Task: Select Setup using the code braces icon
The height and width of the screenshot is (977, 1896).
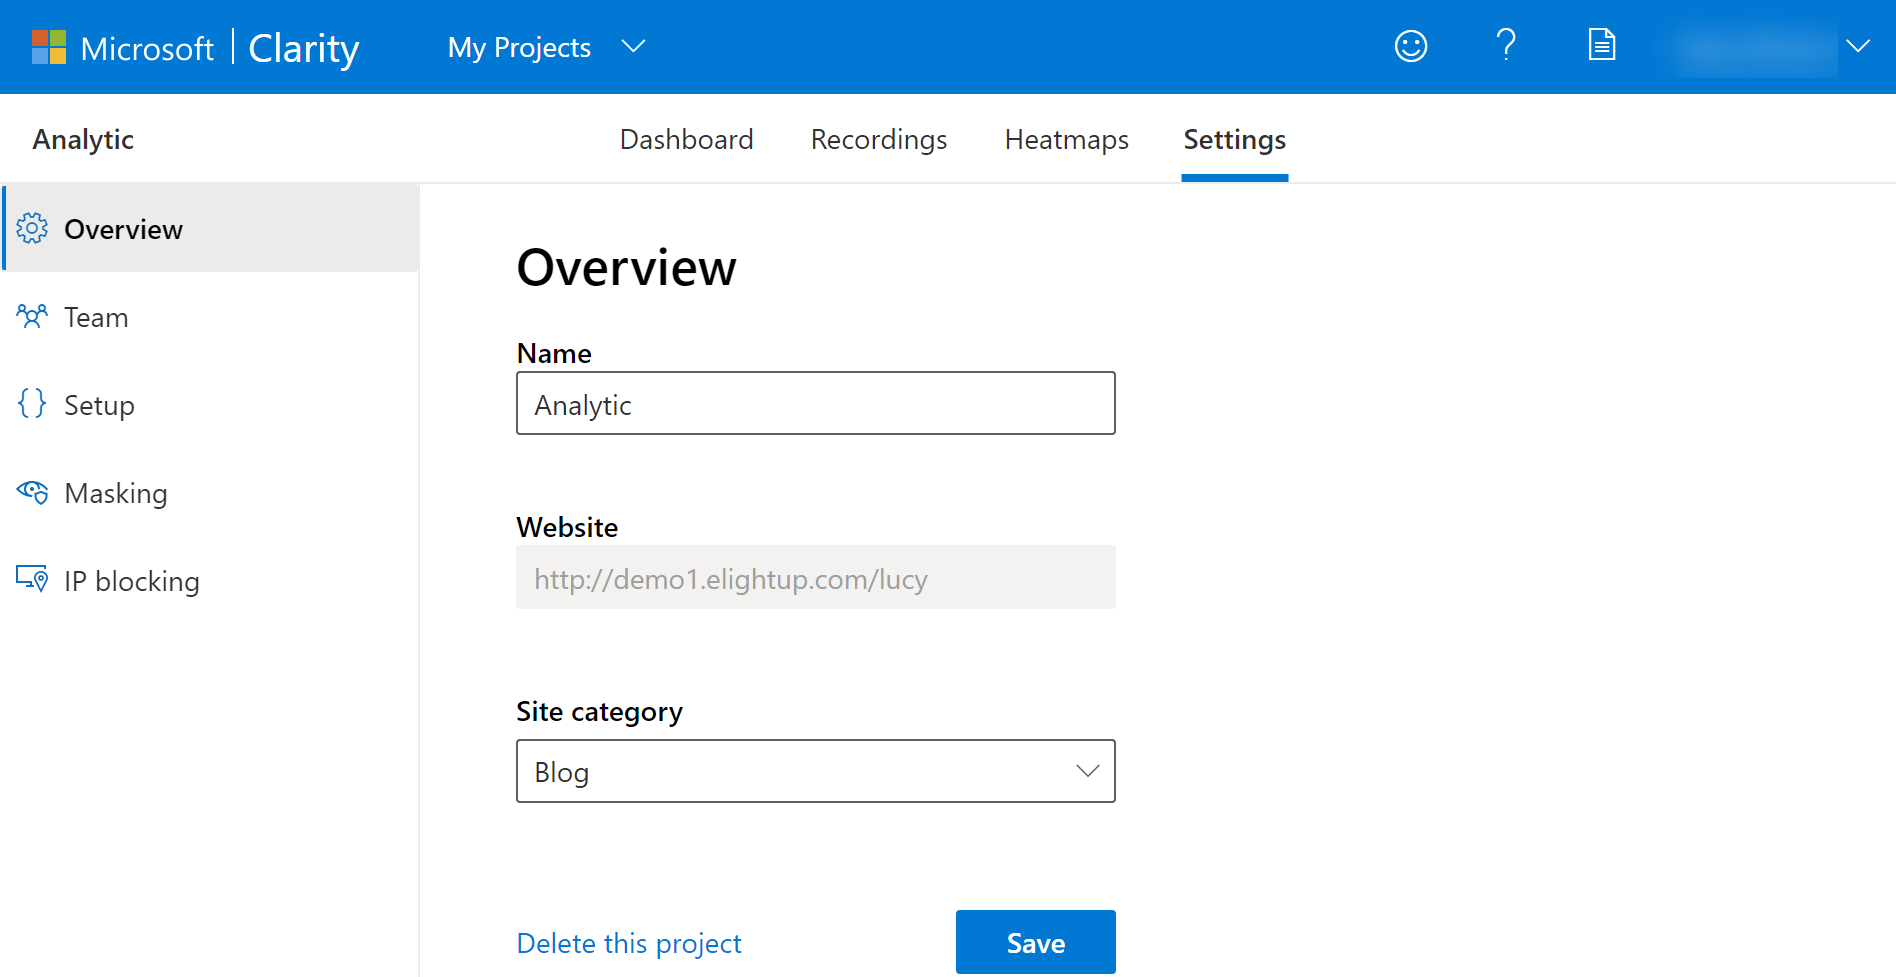Action: click(30, 404)
